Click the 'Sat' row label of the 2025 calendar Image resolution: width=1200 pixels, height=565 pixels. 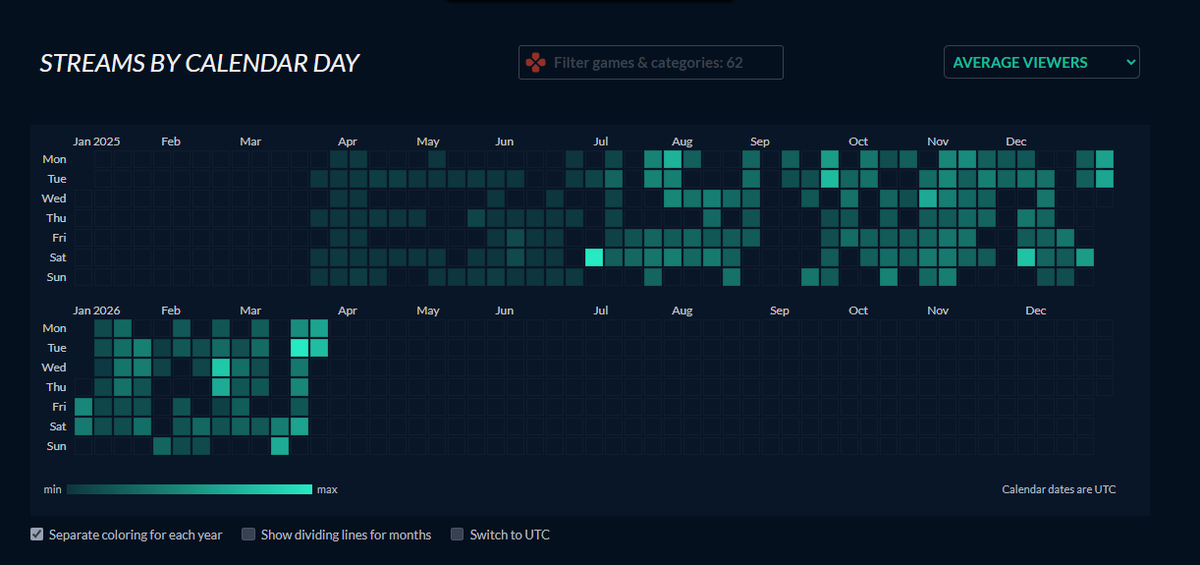(x=58, y=257)
